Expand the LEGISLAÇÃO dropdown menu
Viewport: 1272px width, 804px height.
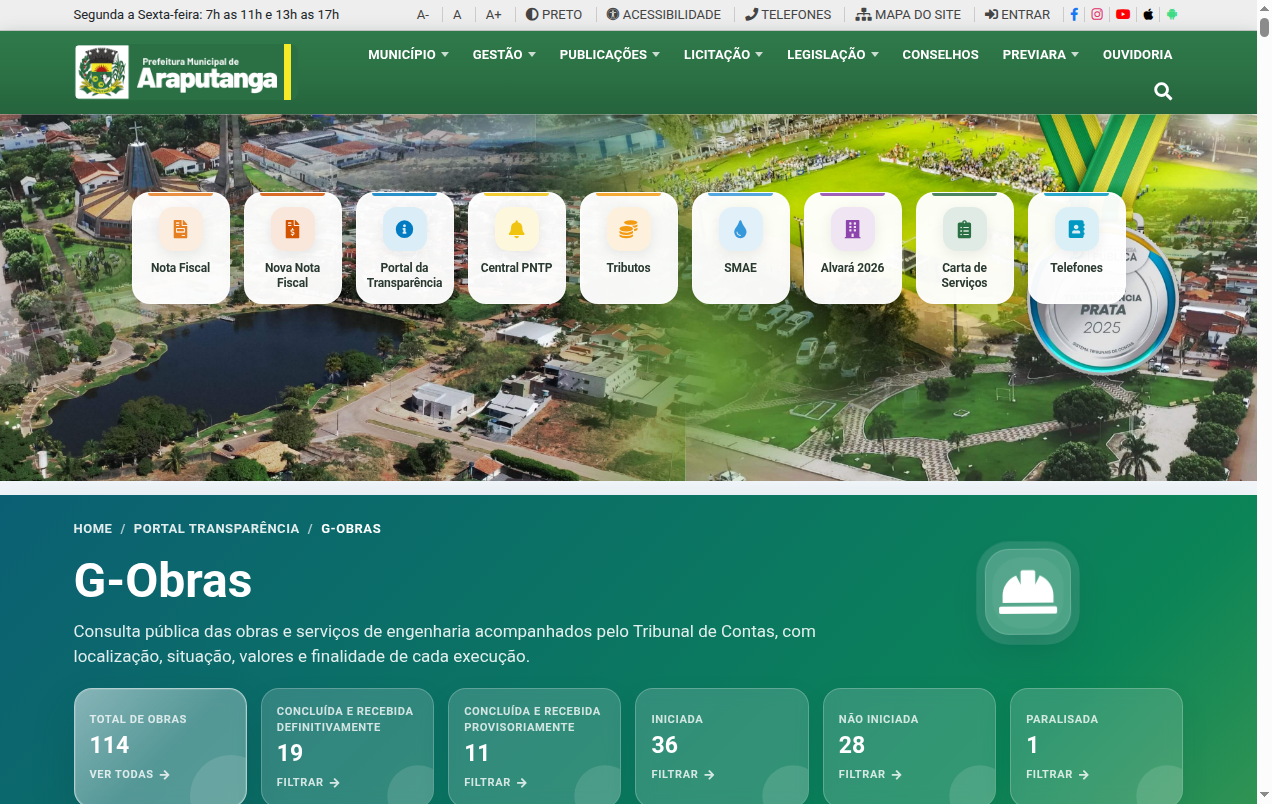pos(833,55)
